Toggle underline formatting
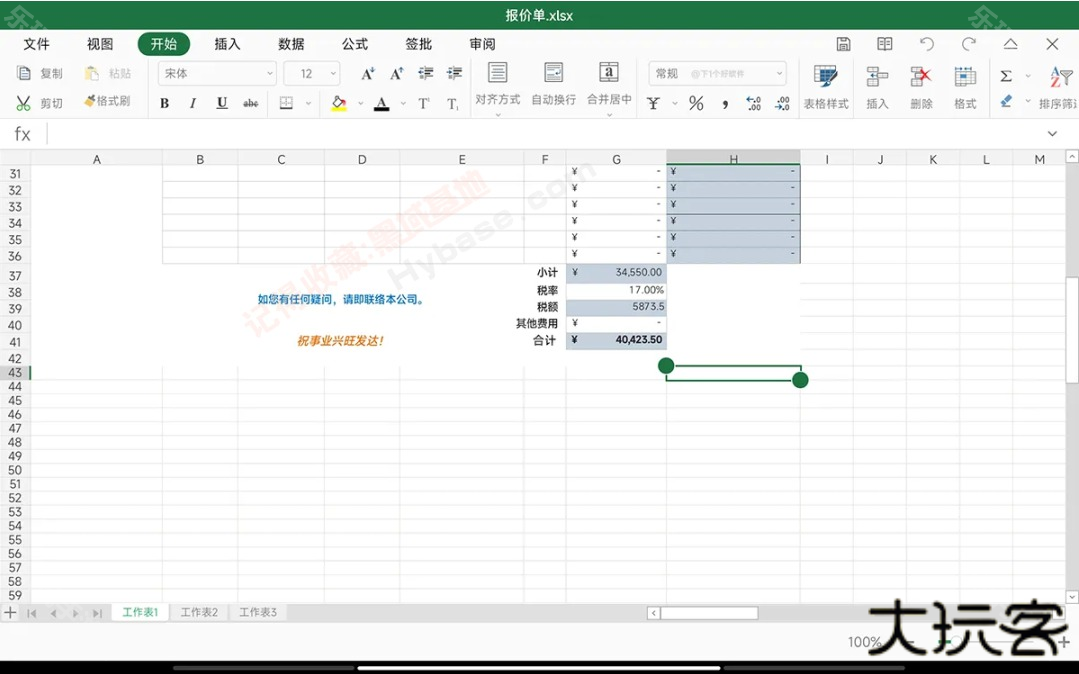Viewport: 1079px width, 674px height. 220,102
